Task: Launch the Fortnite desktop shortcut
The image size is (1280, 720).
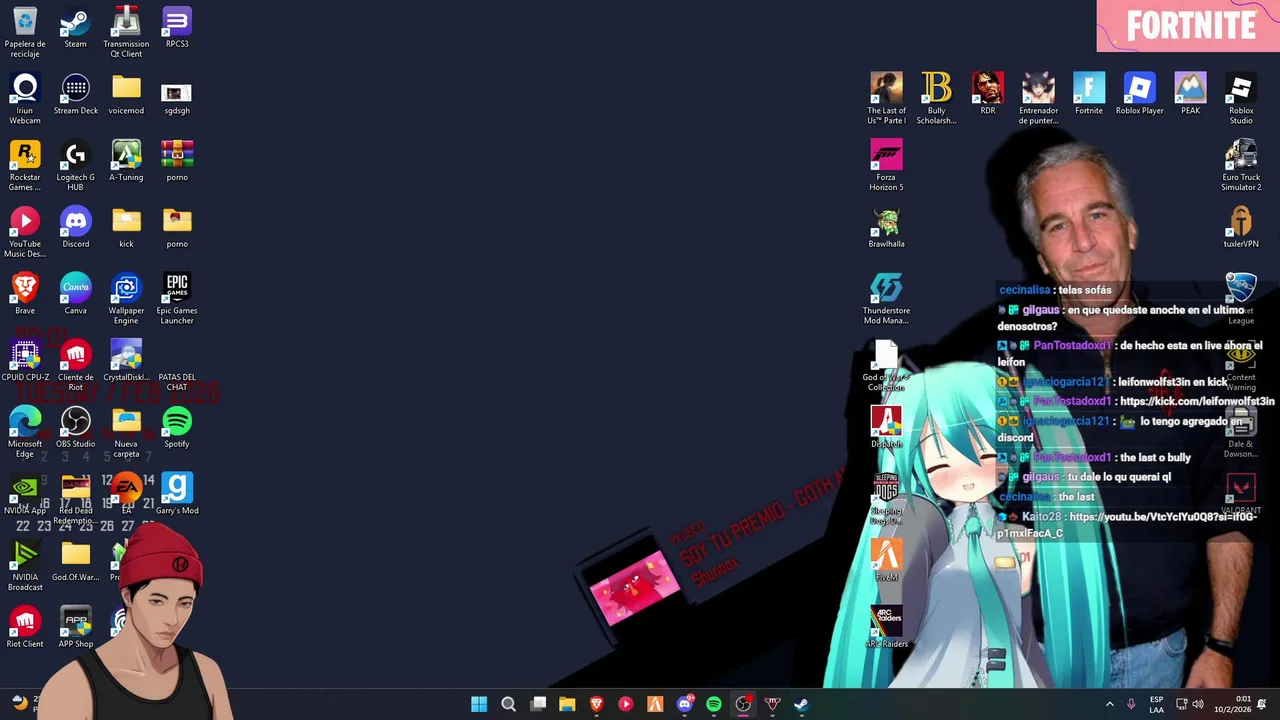Action: (x=1089, y=95)
